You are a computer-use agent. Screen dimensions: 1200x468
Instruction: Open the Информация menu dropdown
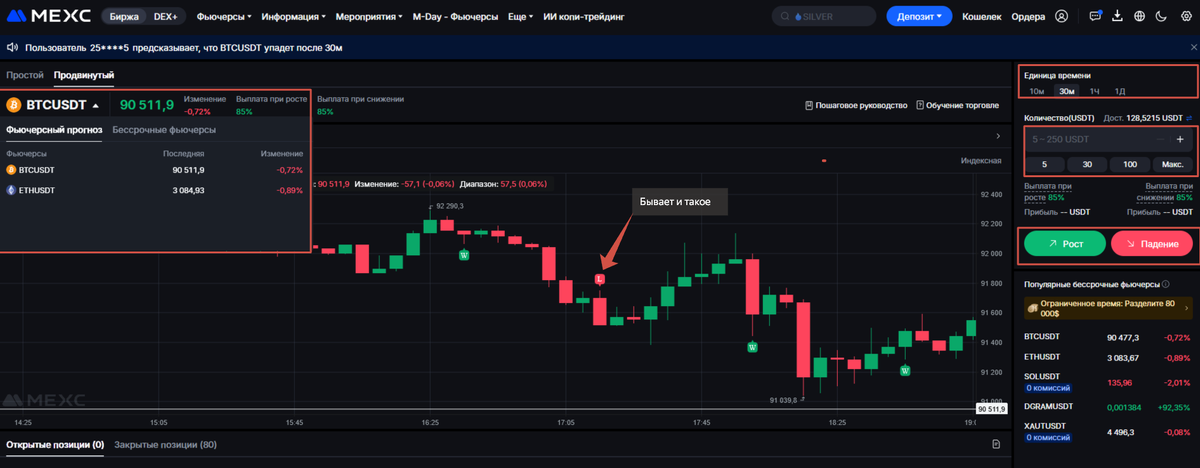(293, 17)
